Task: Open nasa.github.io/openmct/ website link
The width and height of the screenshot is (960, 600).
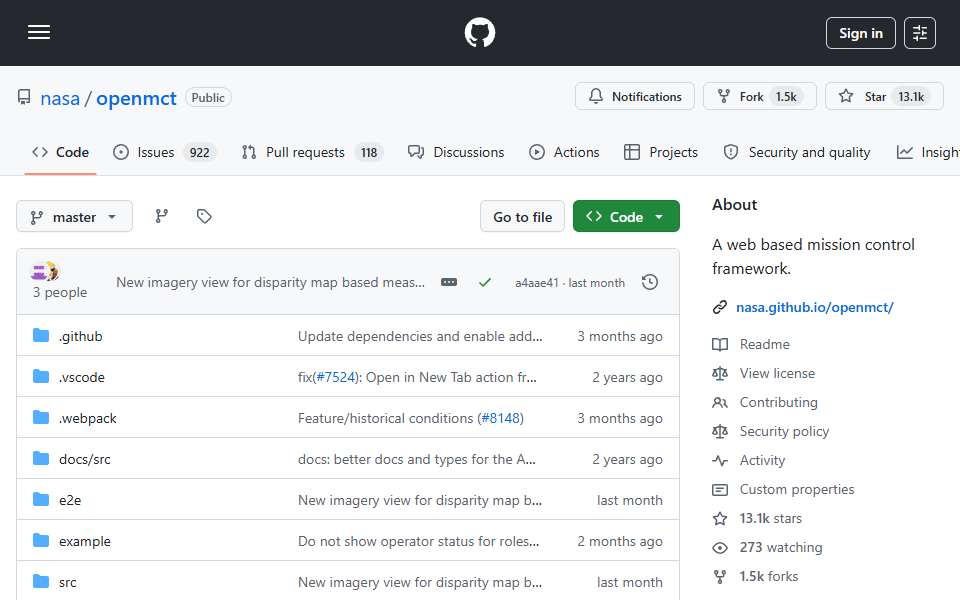Action: pyautogui.click(x=814, y=307)
